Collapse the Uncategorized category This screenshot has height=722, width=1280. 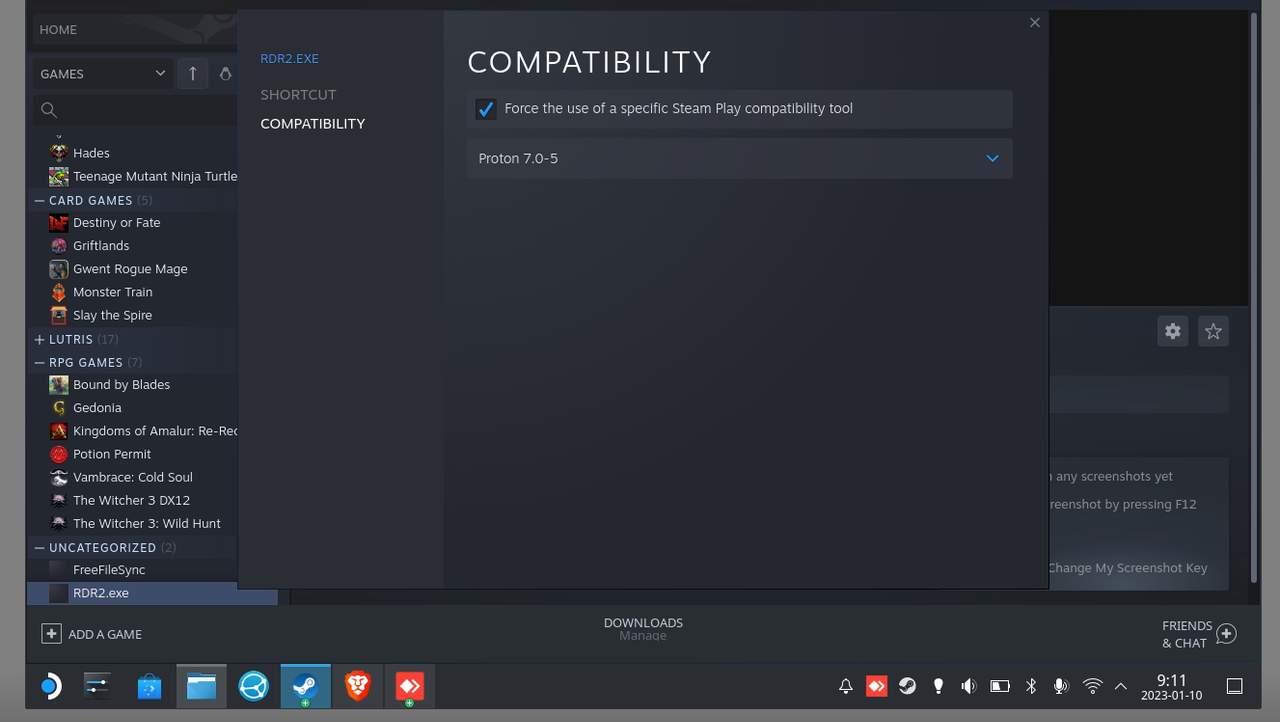click(40, 547)
